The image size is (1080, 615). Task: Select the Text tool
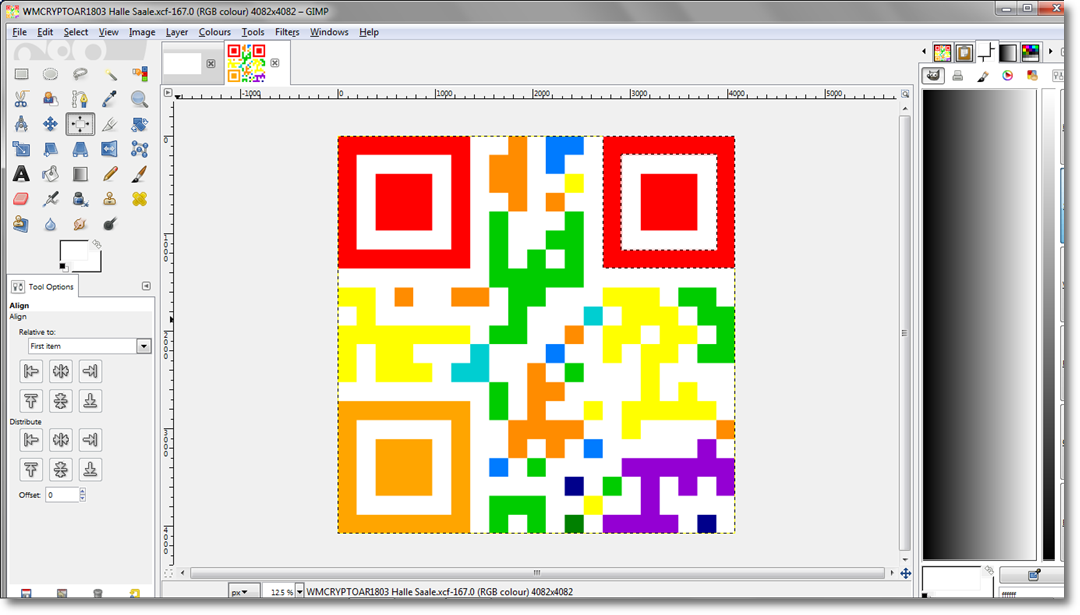pyautogui.click(x=21, y=174)
